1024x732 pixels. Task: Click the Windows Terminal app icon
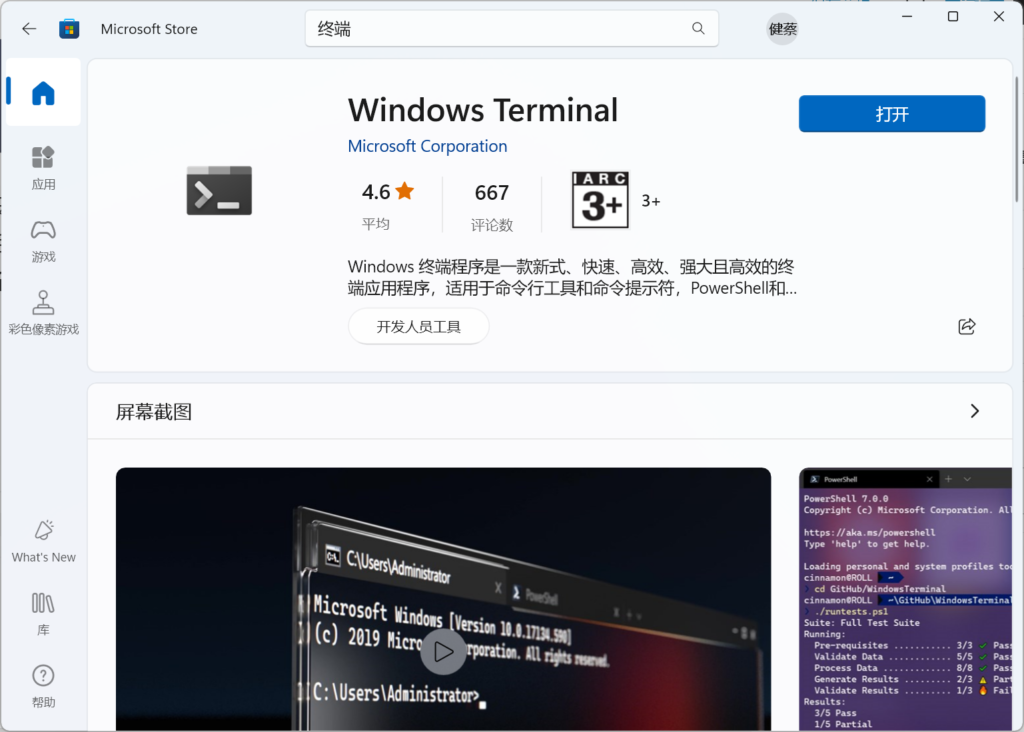pos(219,190)
